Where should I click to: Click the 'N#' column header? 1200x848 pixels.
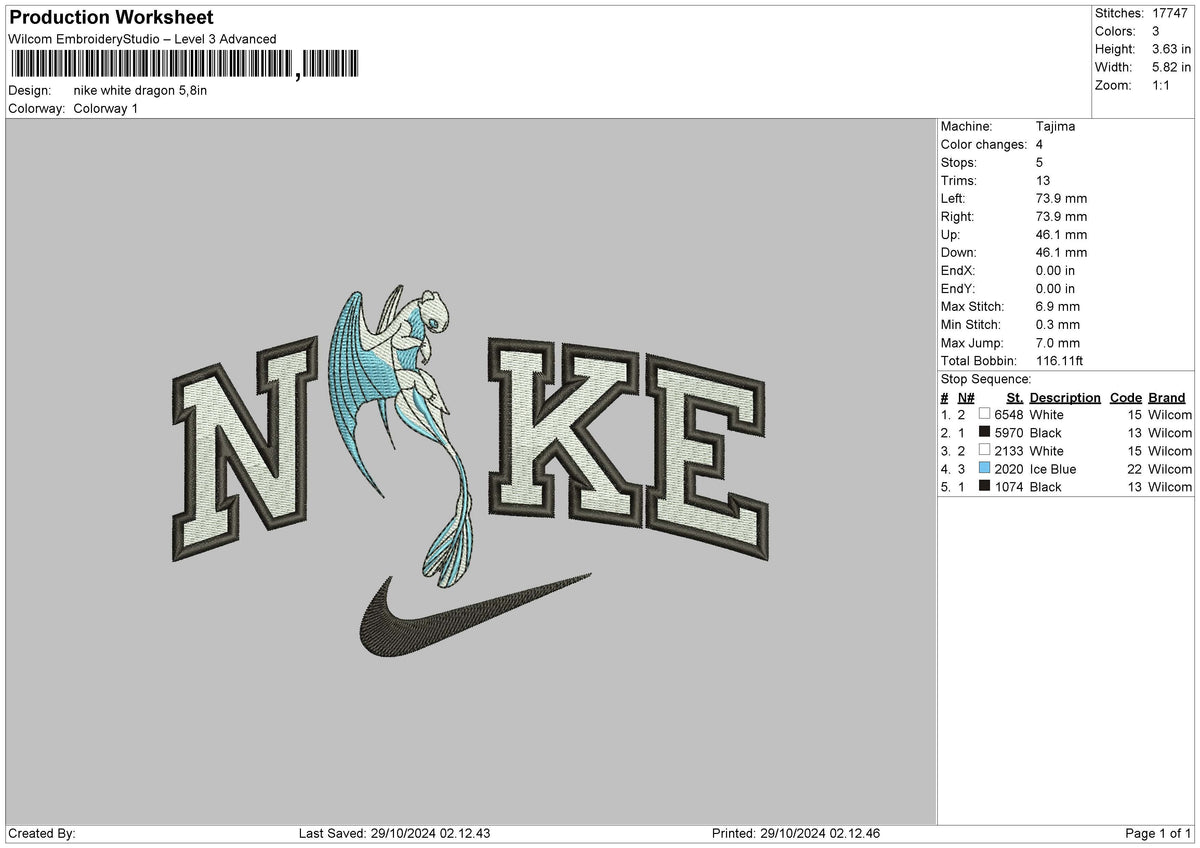[x=966, y=397]
